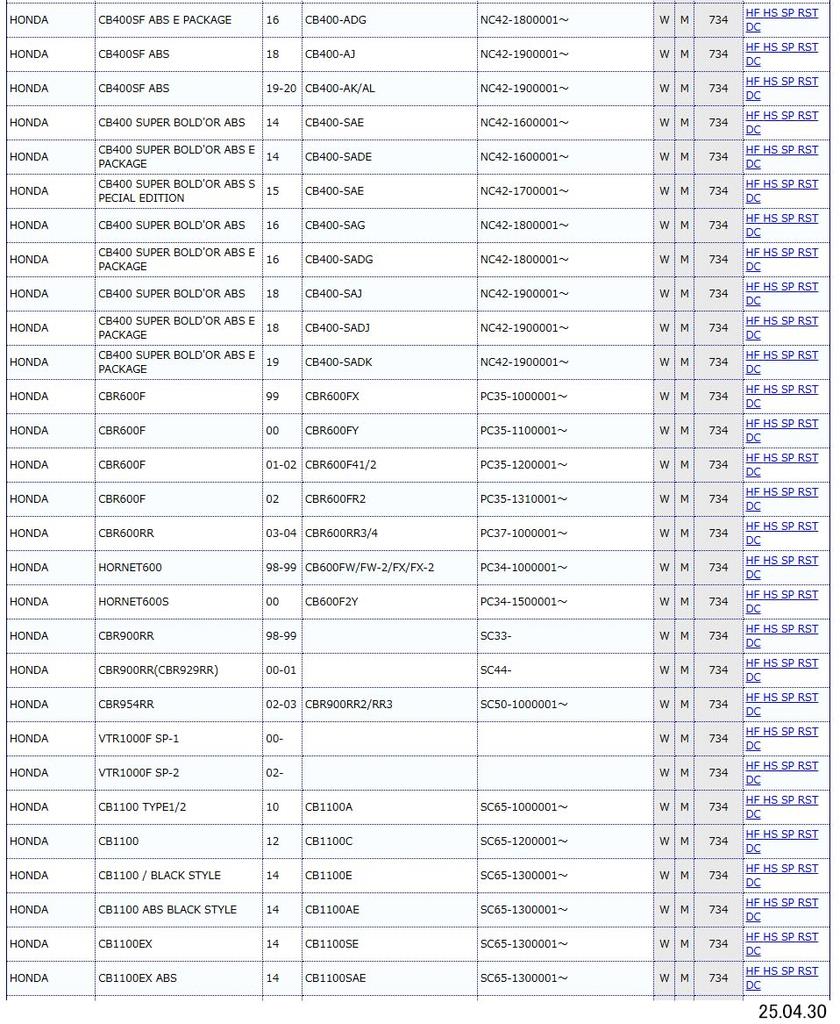
Task: Select frame number SC44- cell
Action: click(x=496, y=670)
